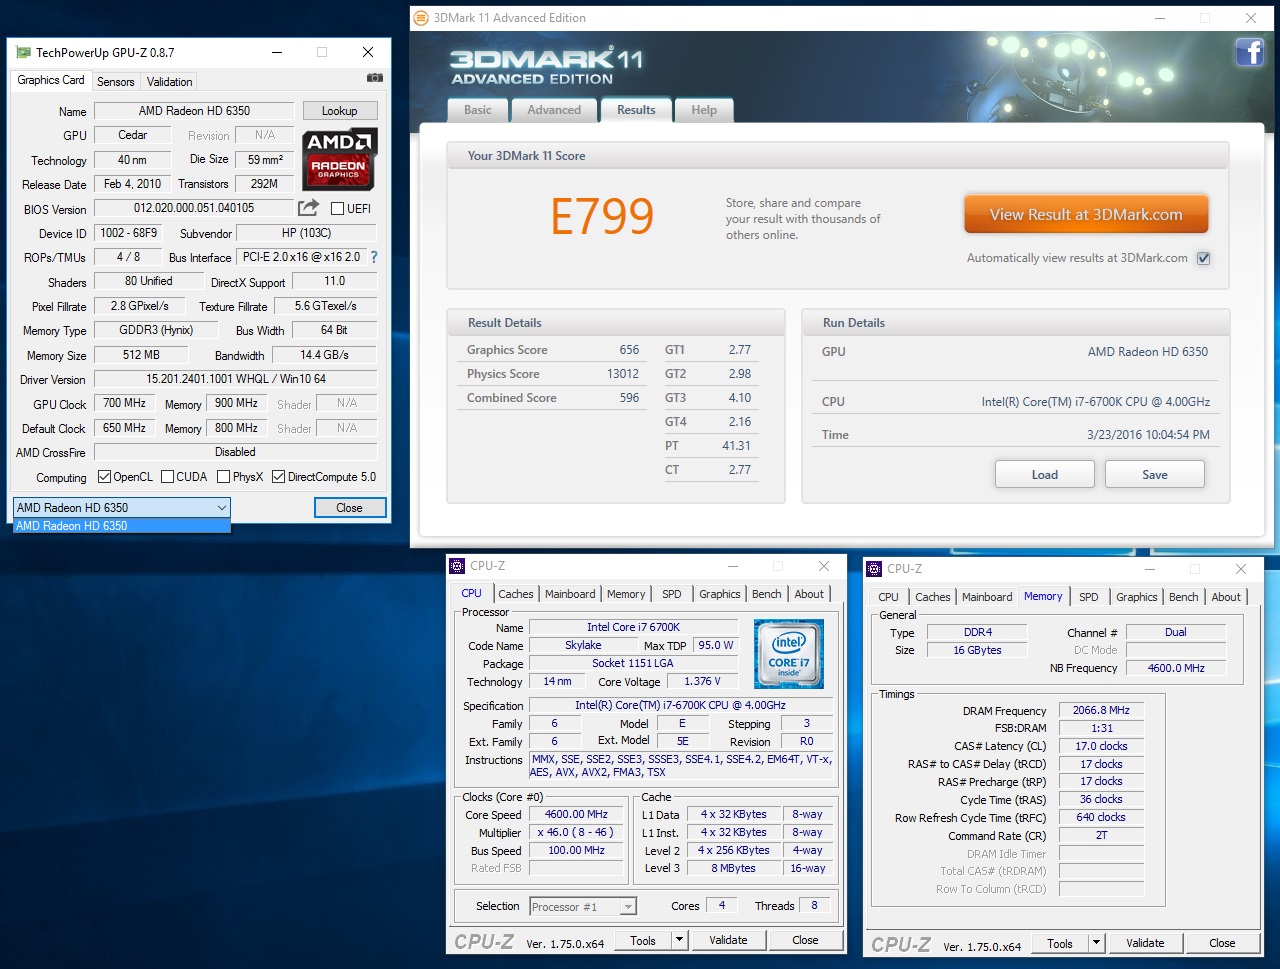Click Validate in CPU-Z CPU window
Screen dimensions: 1280x969
coord(728,940)
